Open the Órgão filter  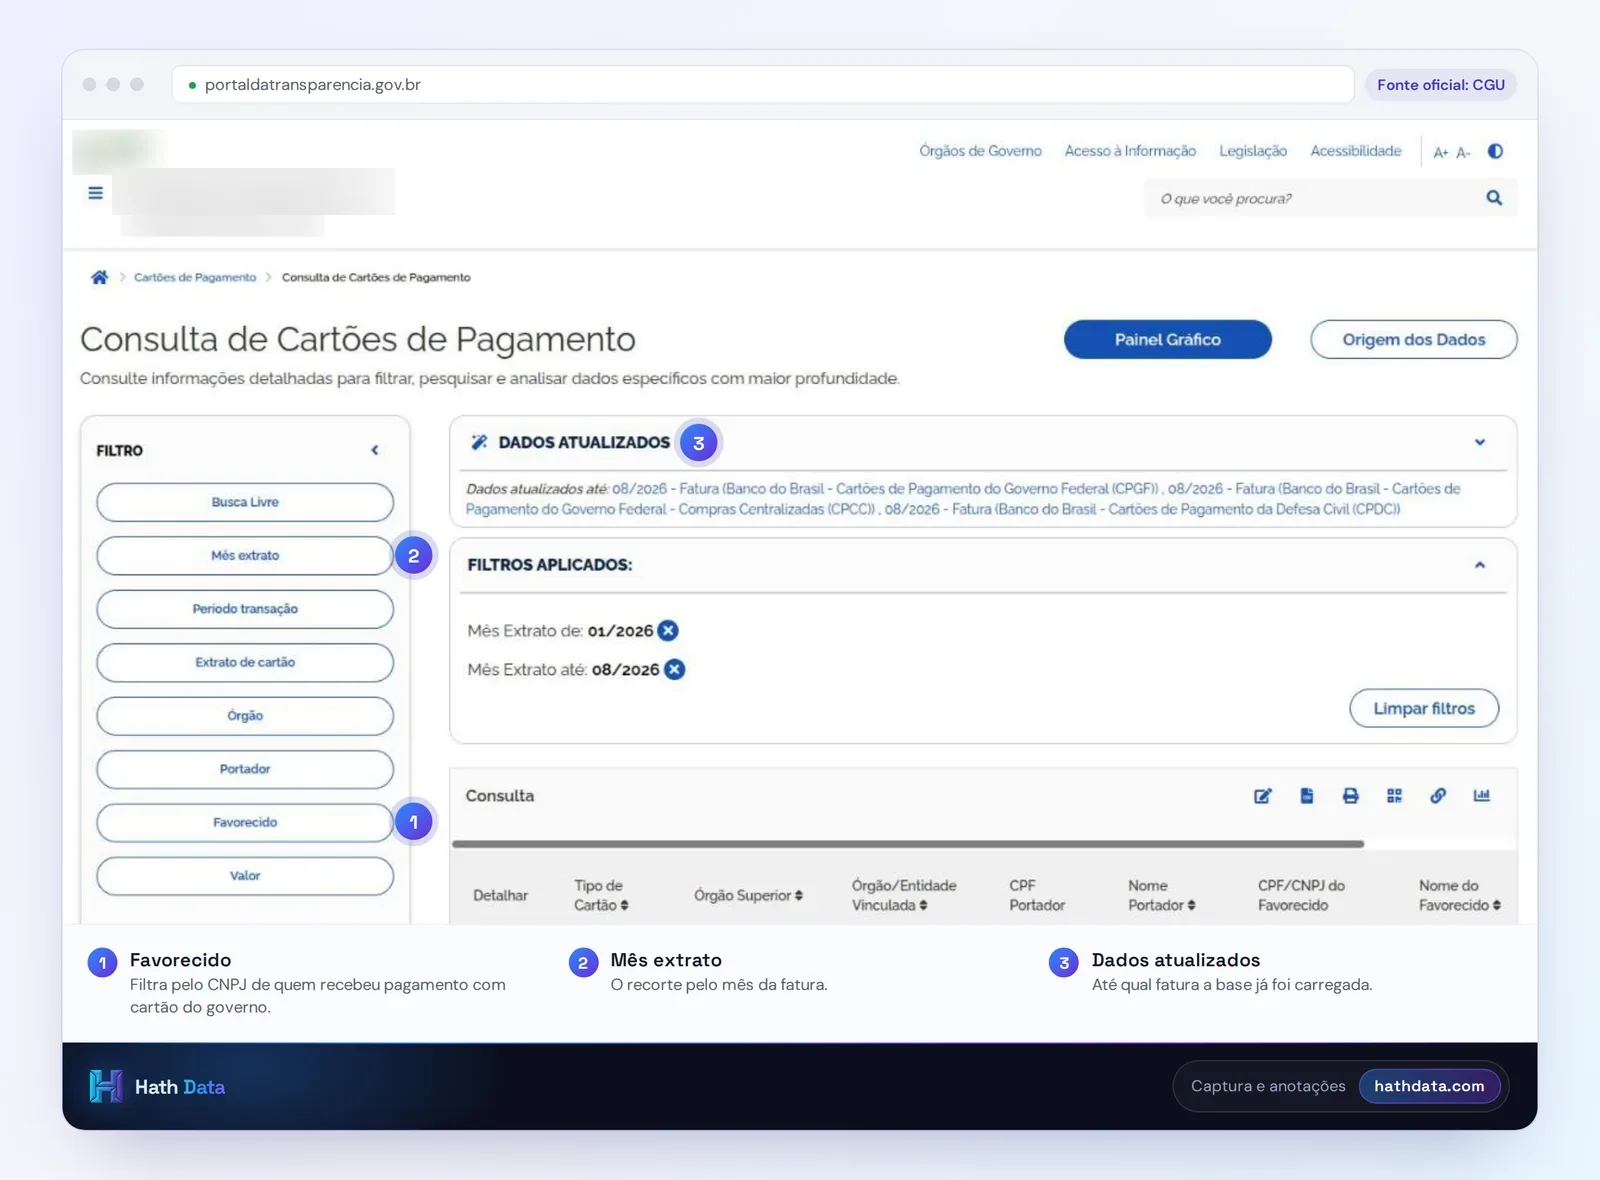tap(245, 716)
